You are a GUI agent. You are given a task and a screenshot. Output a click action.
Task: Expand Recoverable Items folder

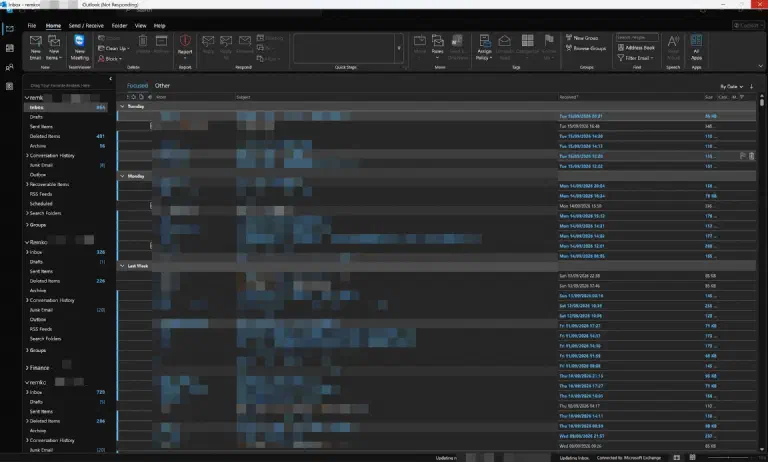point(27,184)
